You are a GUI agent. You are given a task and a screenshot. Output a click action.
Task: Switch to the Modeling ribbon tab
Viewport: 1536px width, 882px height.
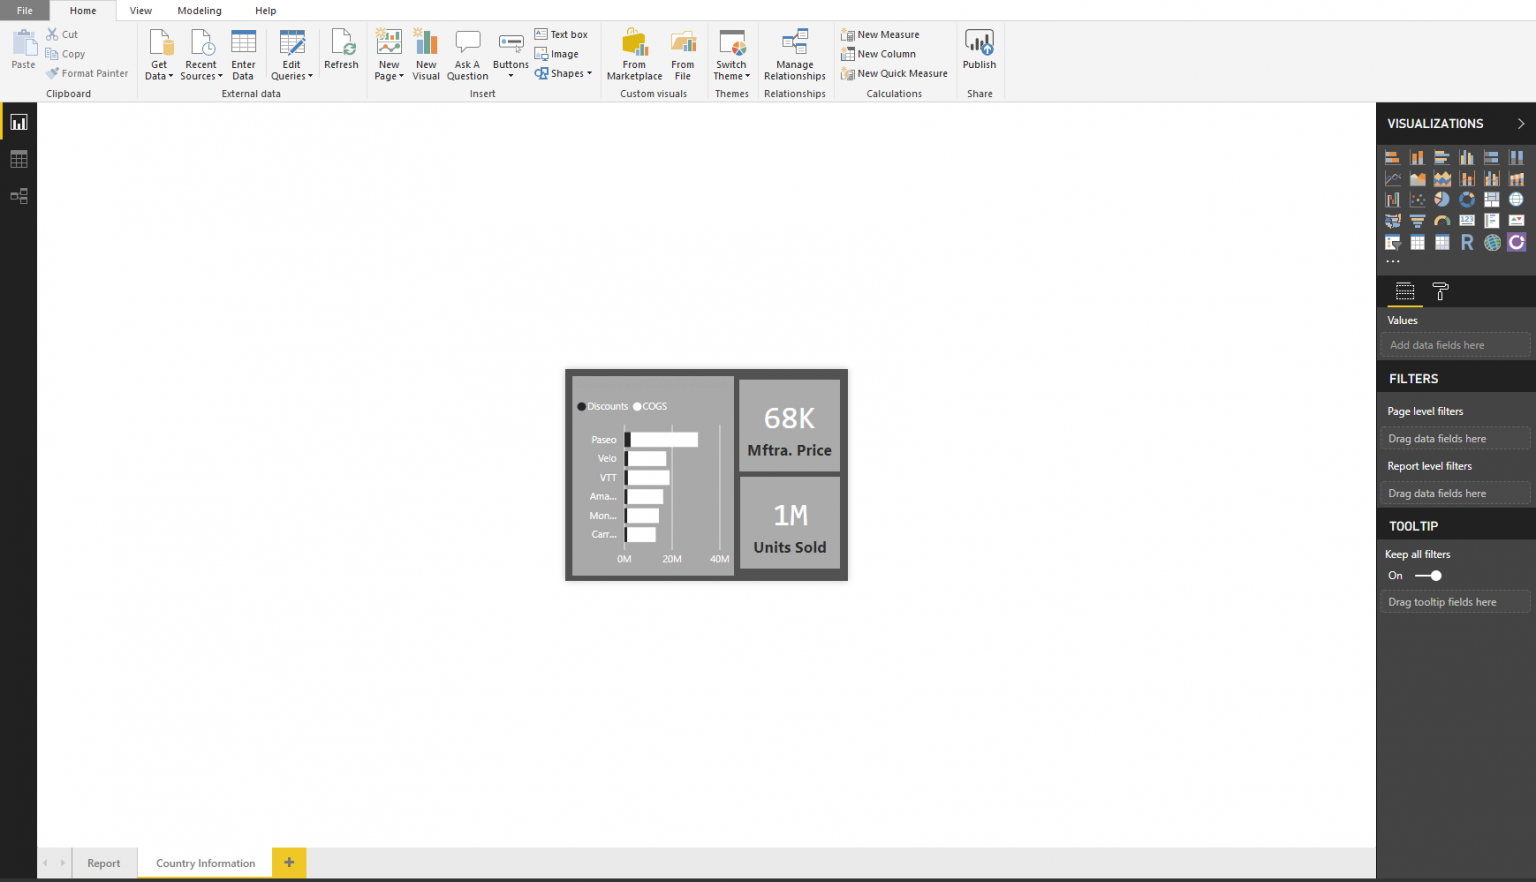pyautogui.click(x=199, y=10)
